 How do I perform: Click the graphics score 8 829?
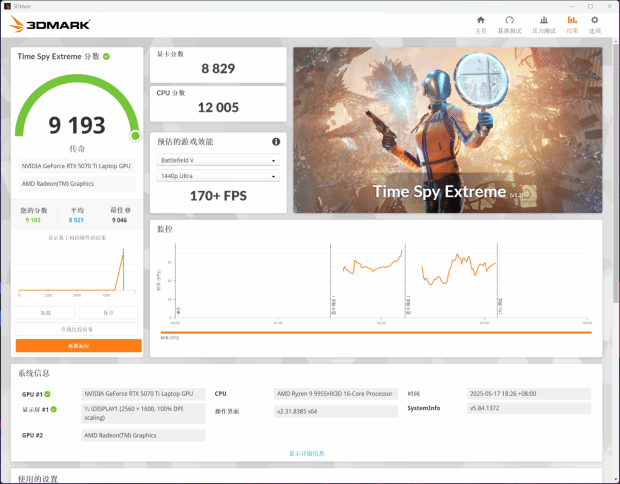[x=218, y=68]
